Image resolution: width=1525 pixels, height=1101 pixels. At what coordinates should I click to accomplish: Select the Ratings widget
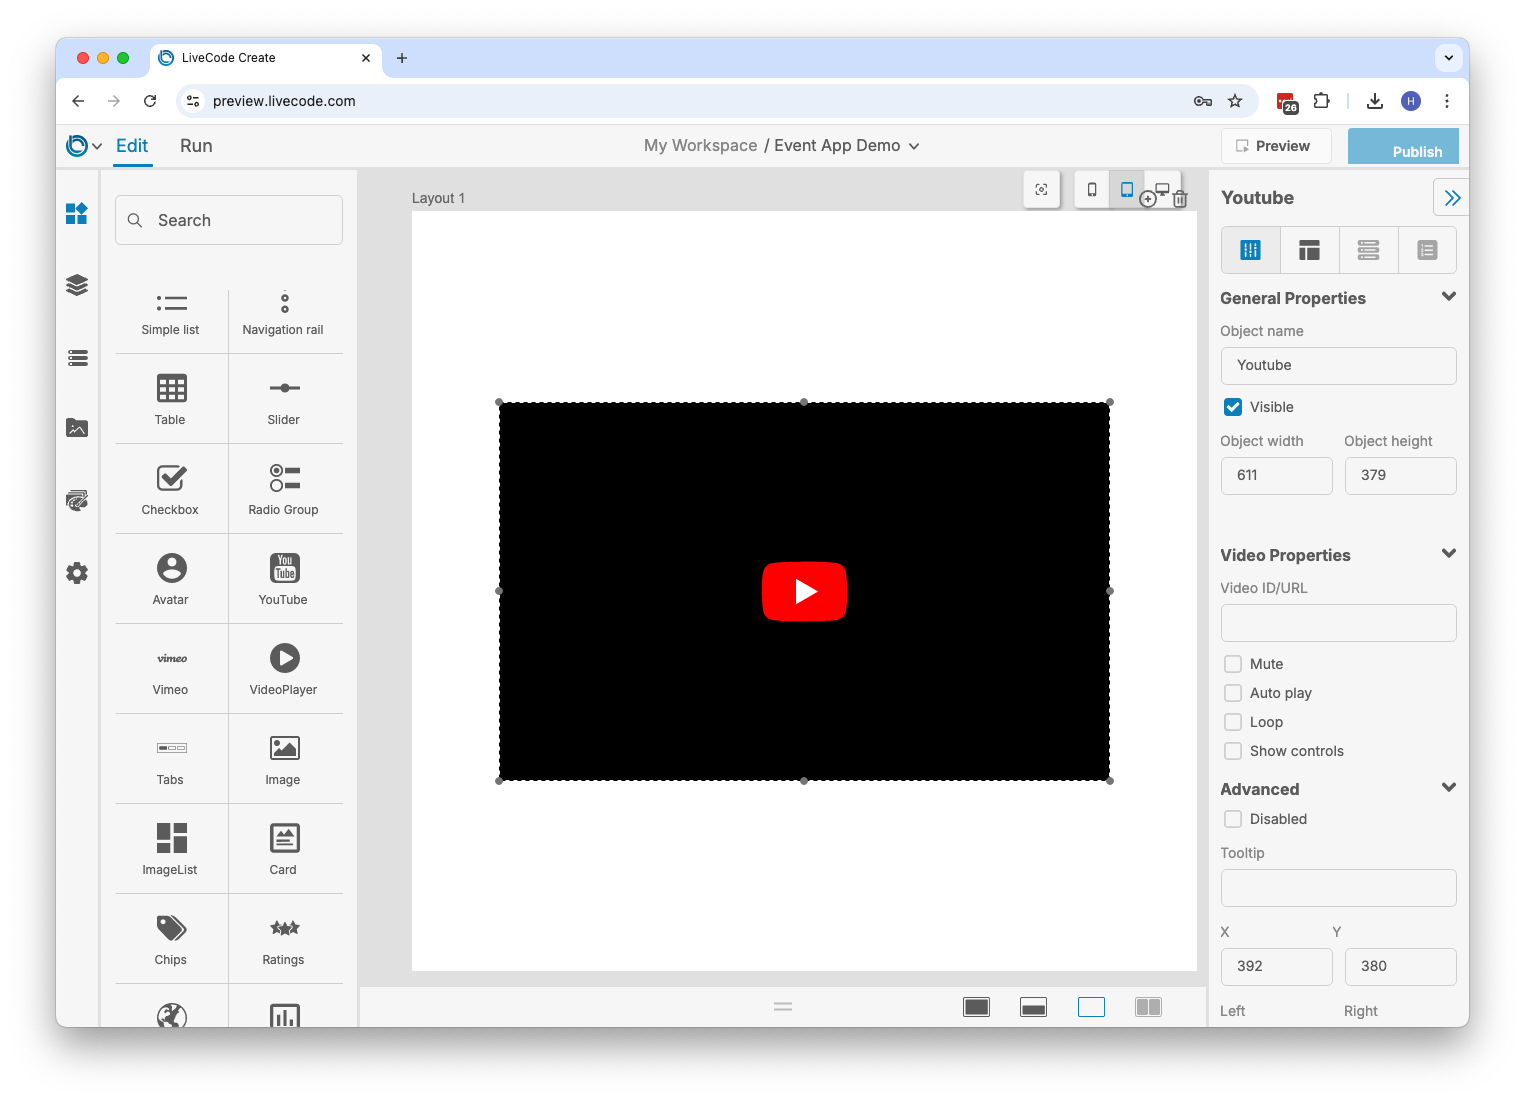tap(284, 939)
